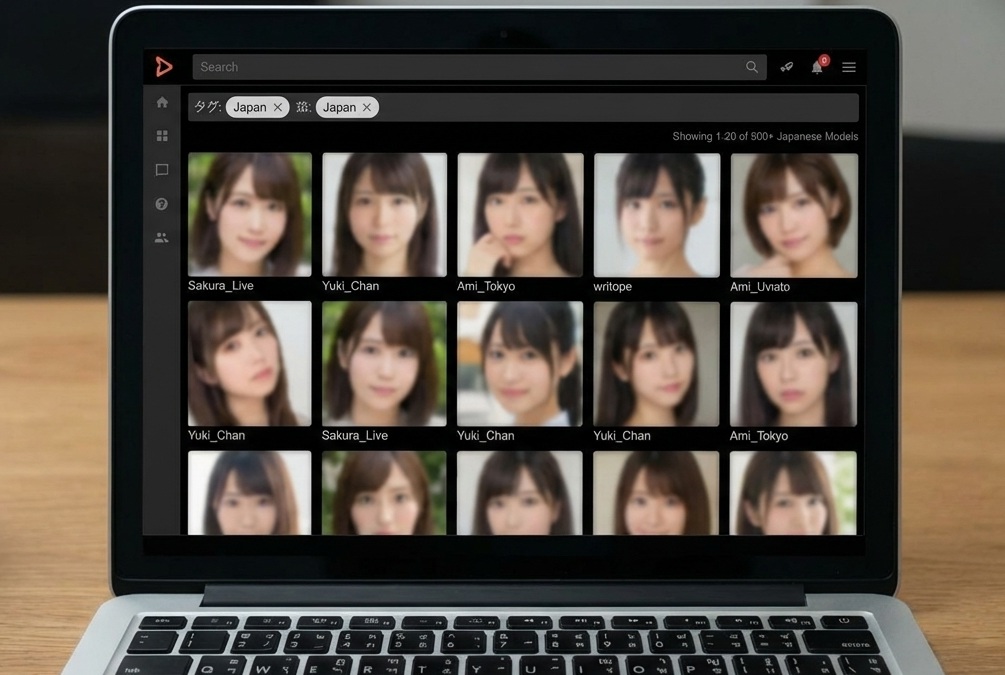Open the top-row Sakura_Live thumbnail
1005x675 pixels.
[250, 214]
